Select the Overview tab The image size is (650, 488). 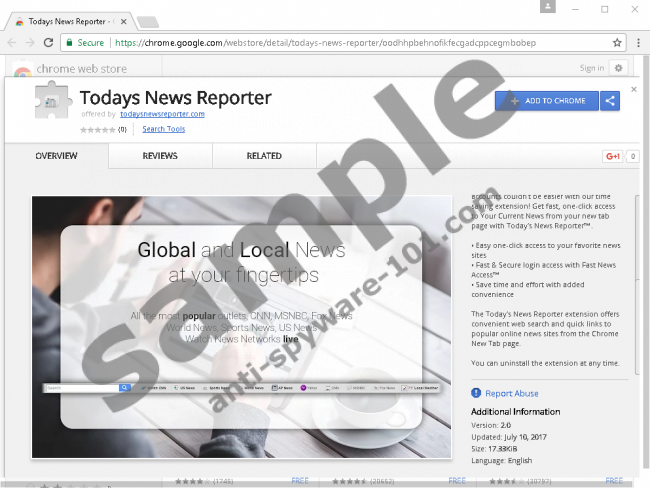[x=56, y=156]
